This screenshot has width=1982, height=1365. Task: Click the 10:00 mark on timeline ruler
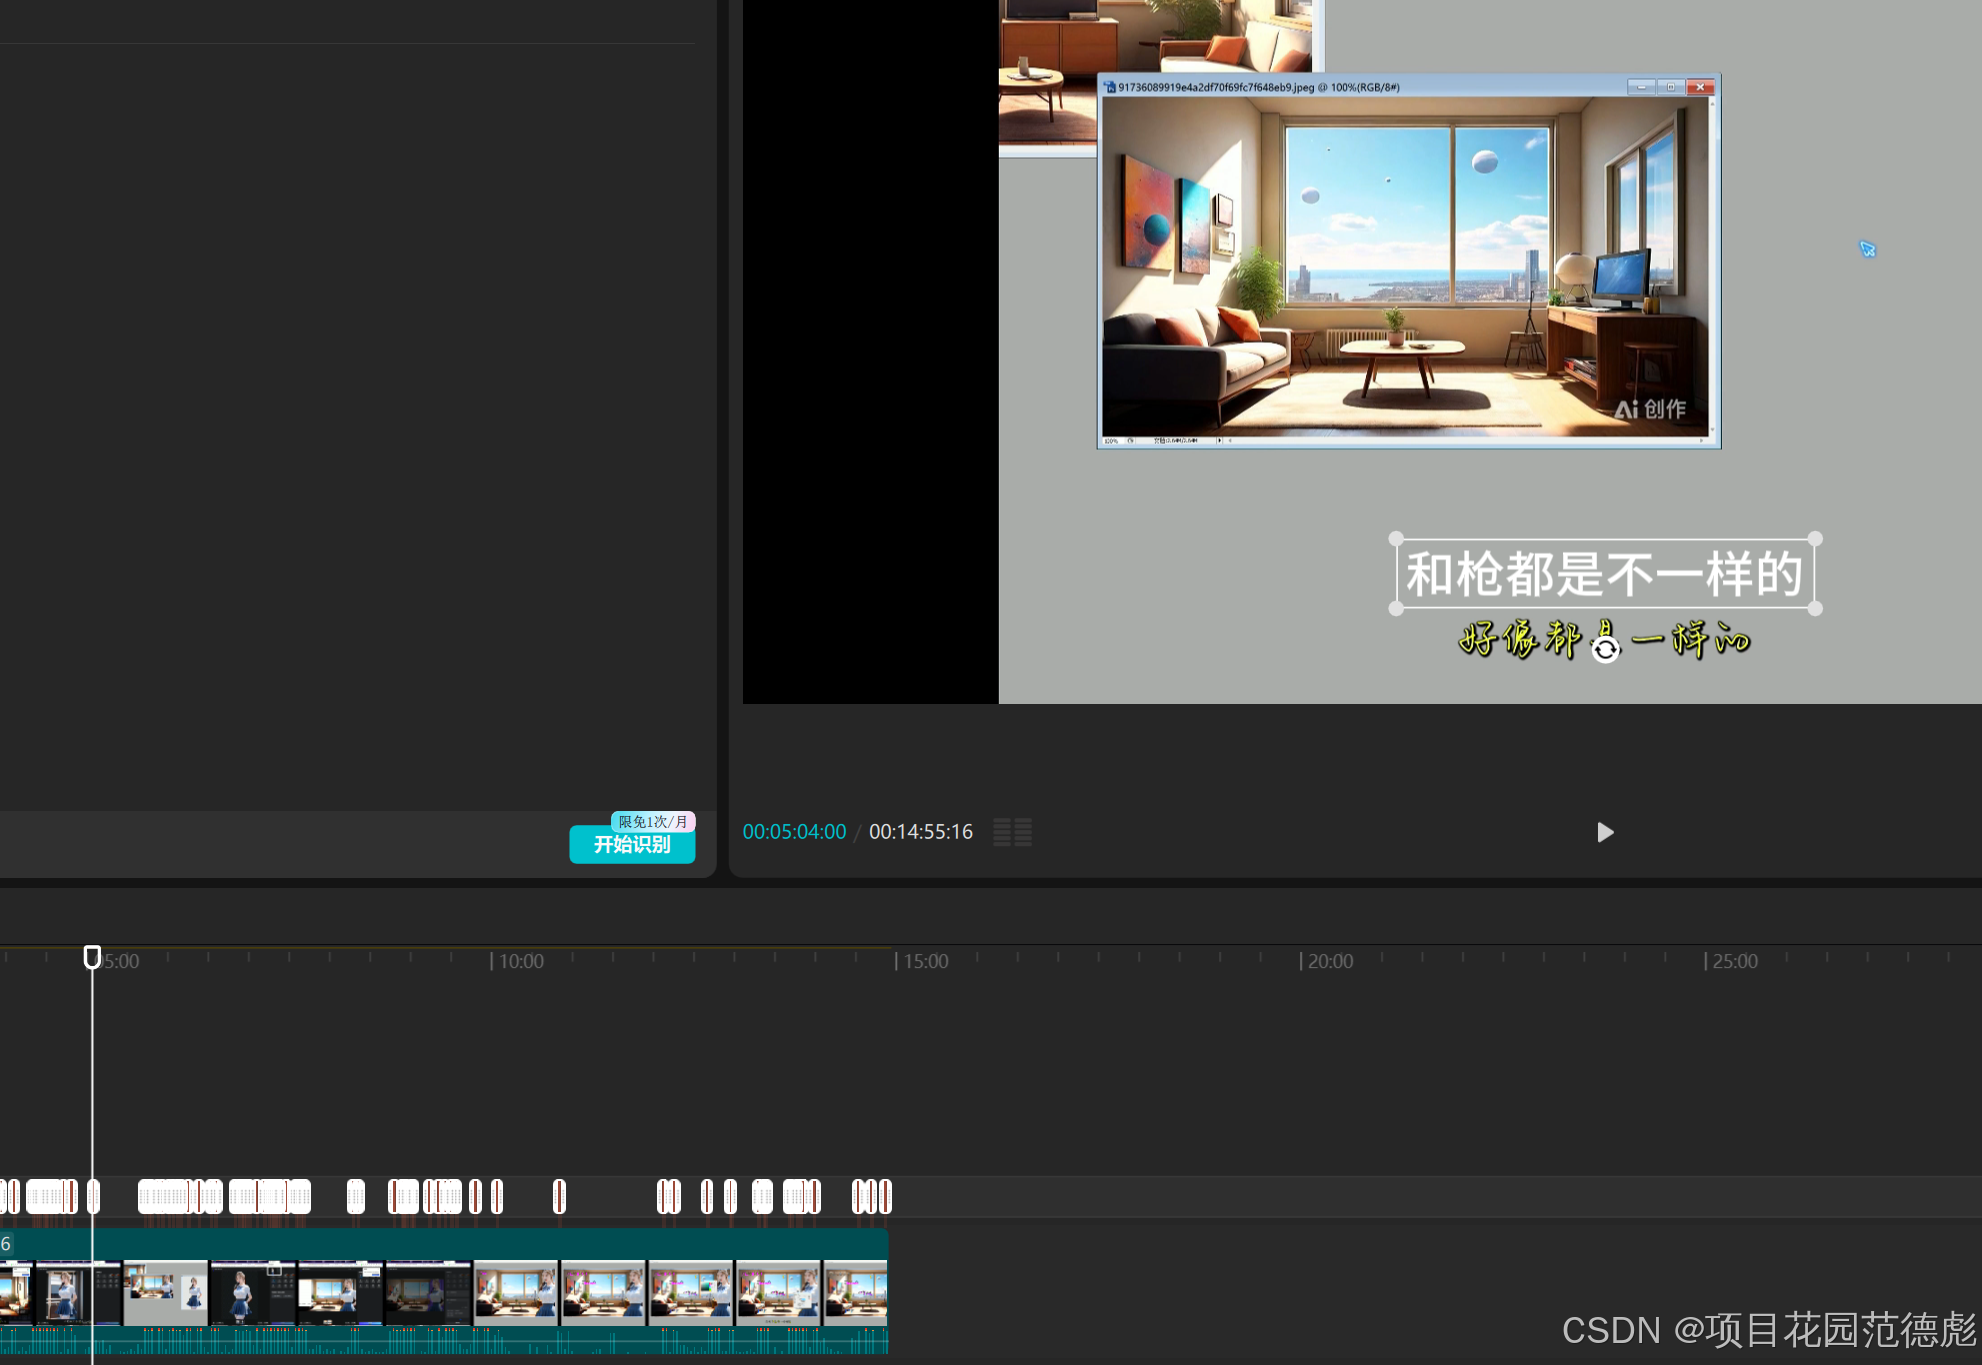[x=521, y=961]
